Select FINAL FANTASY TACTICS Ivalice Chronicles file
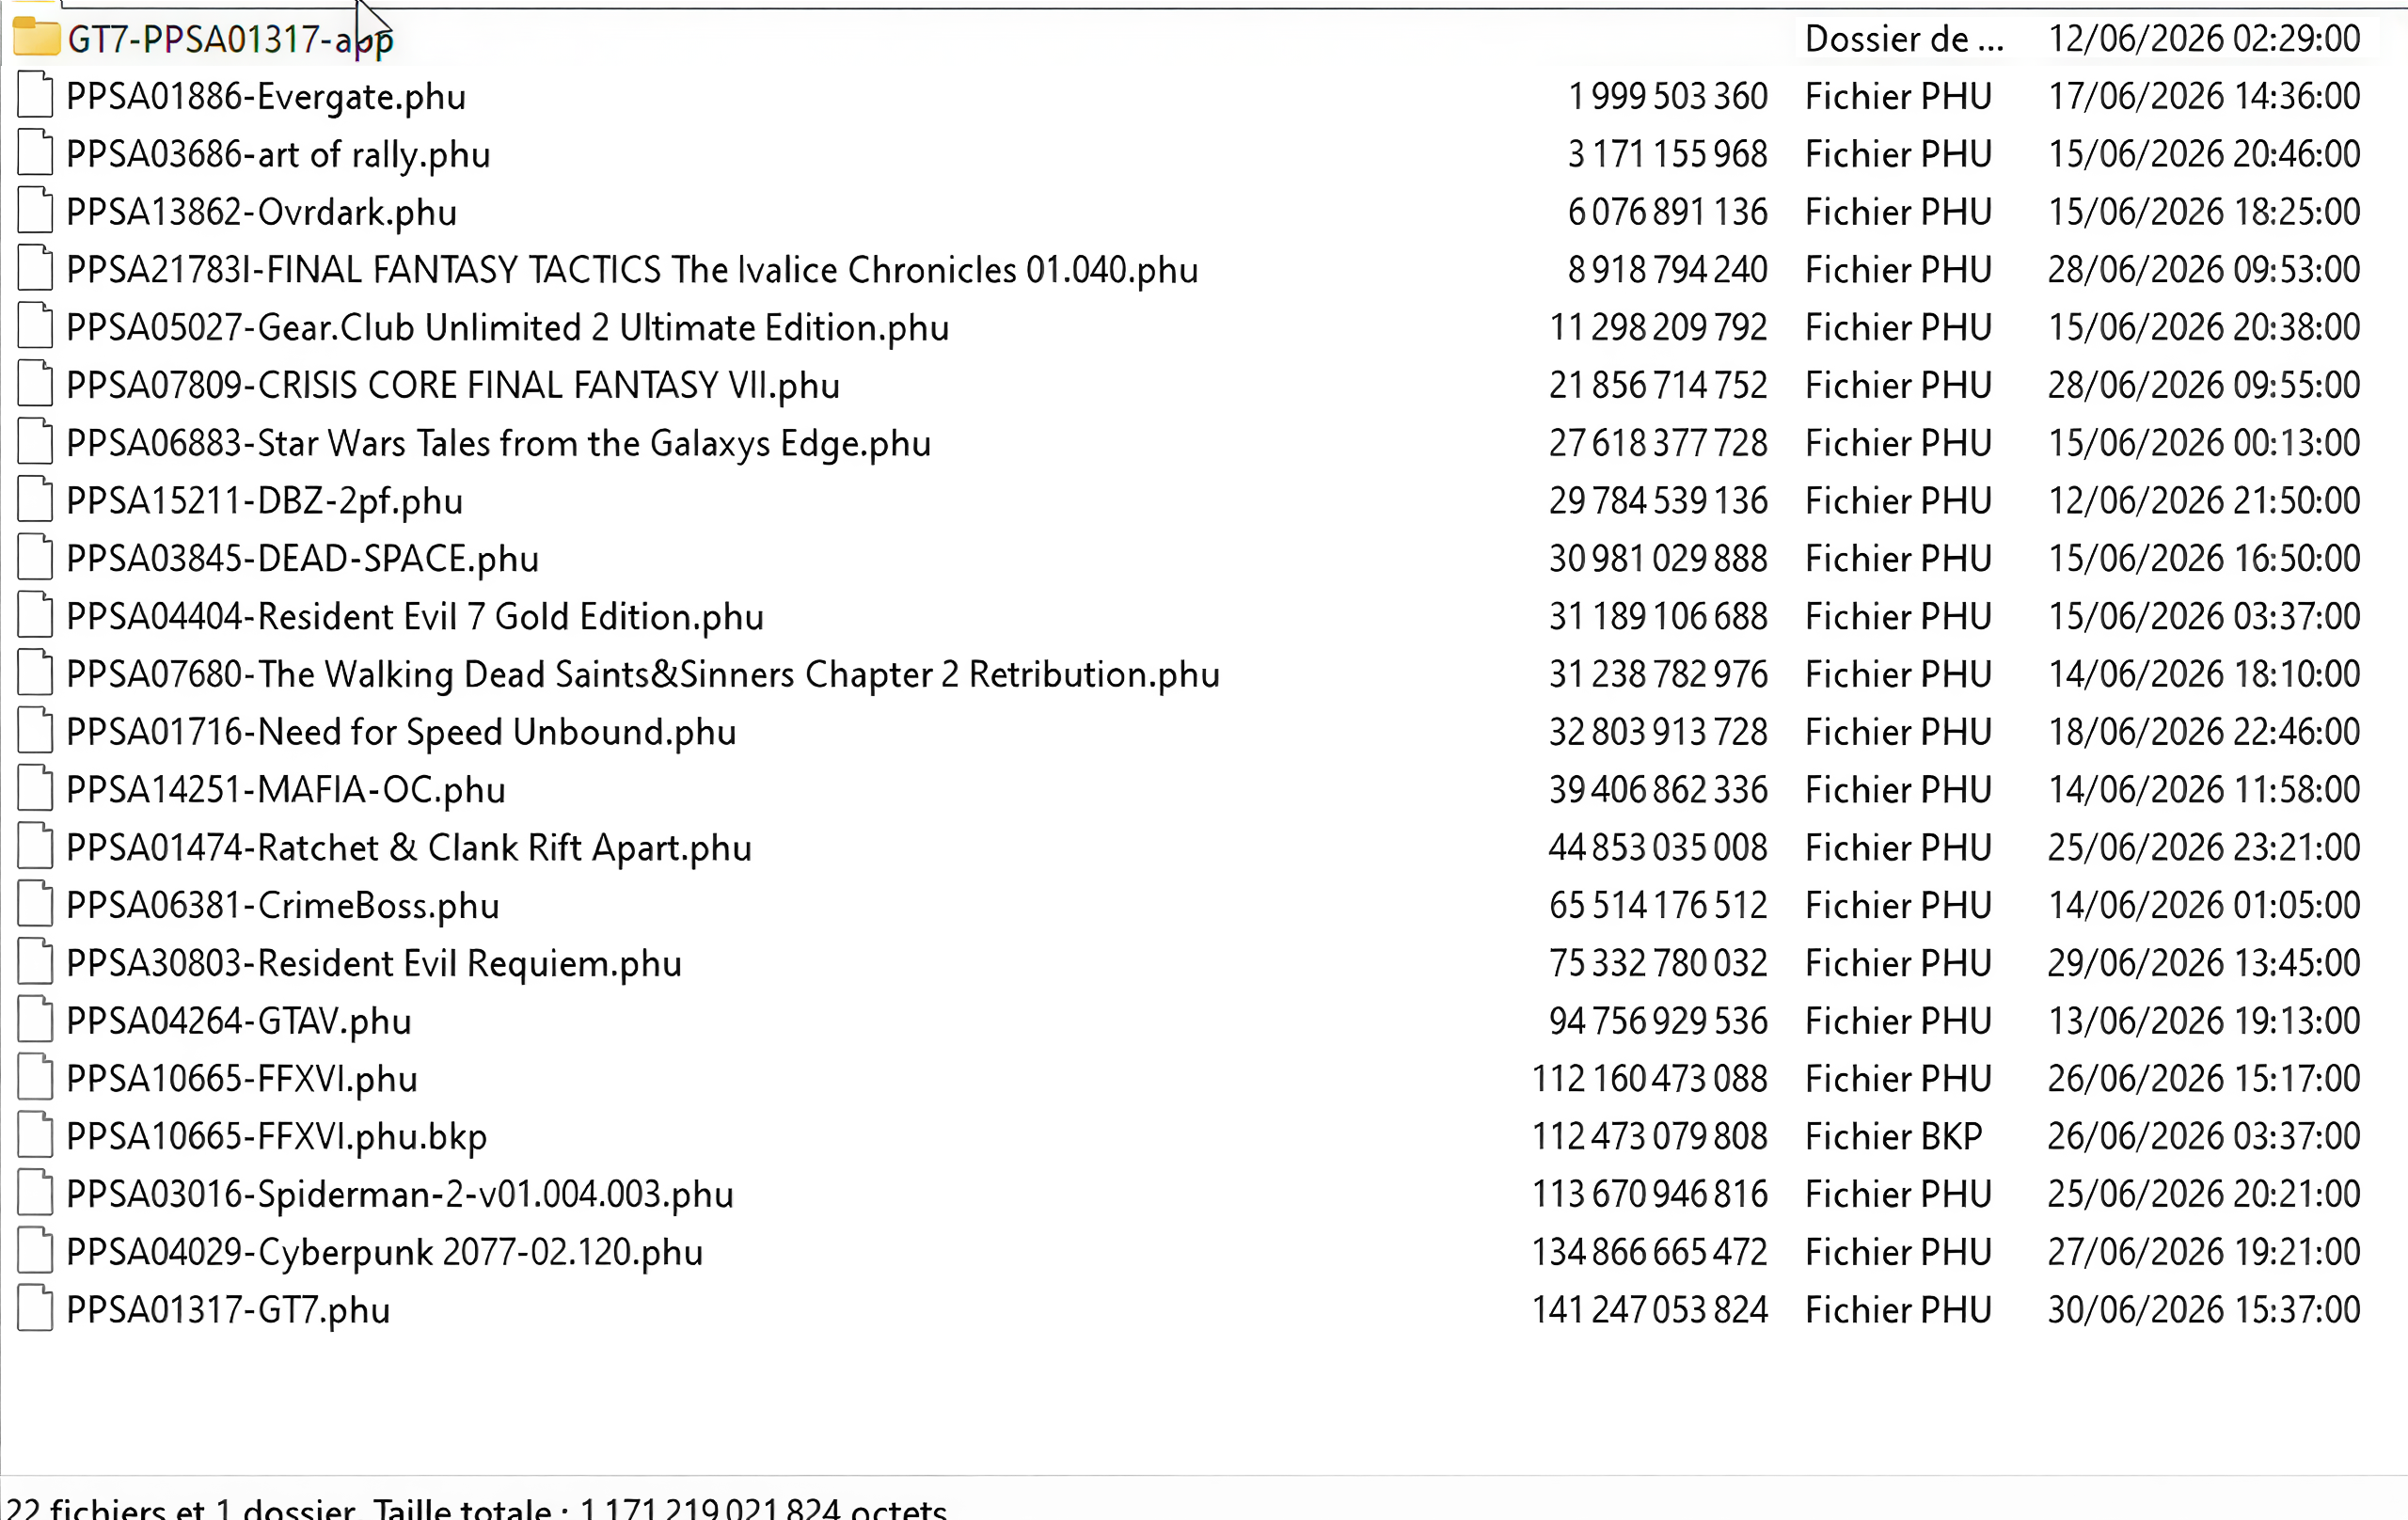The width and height of the screenshot is (2408, 1520). 632,270
